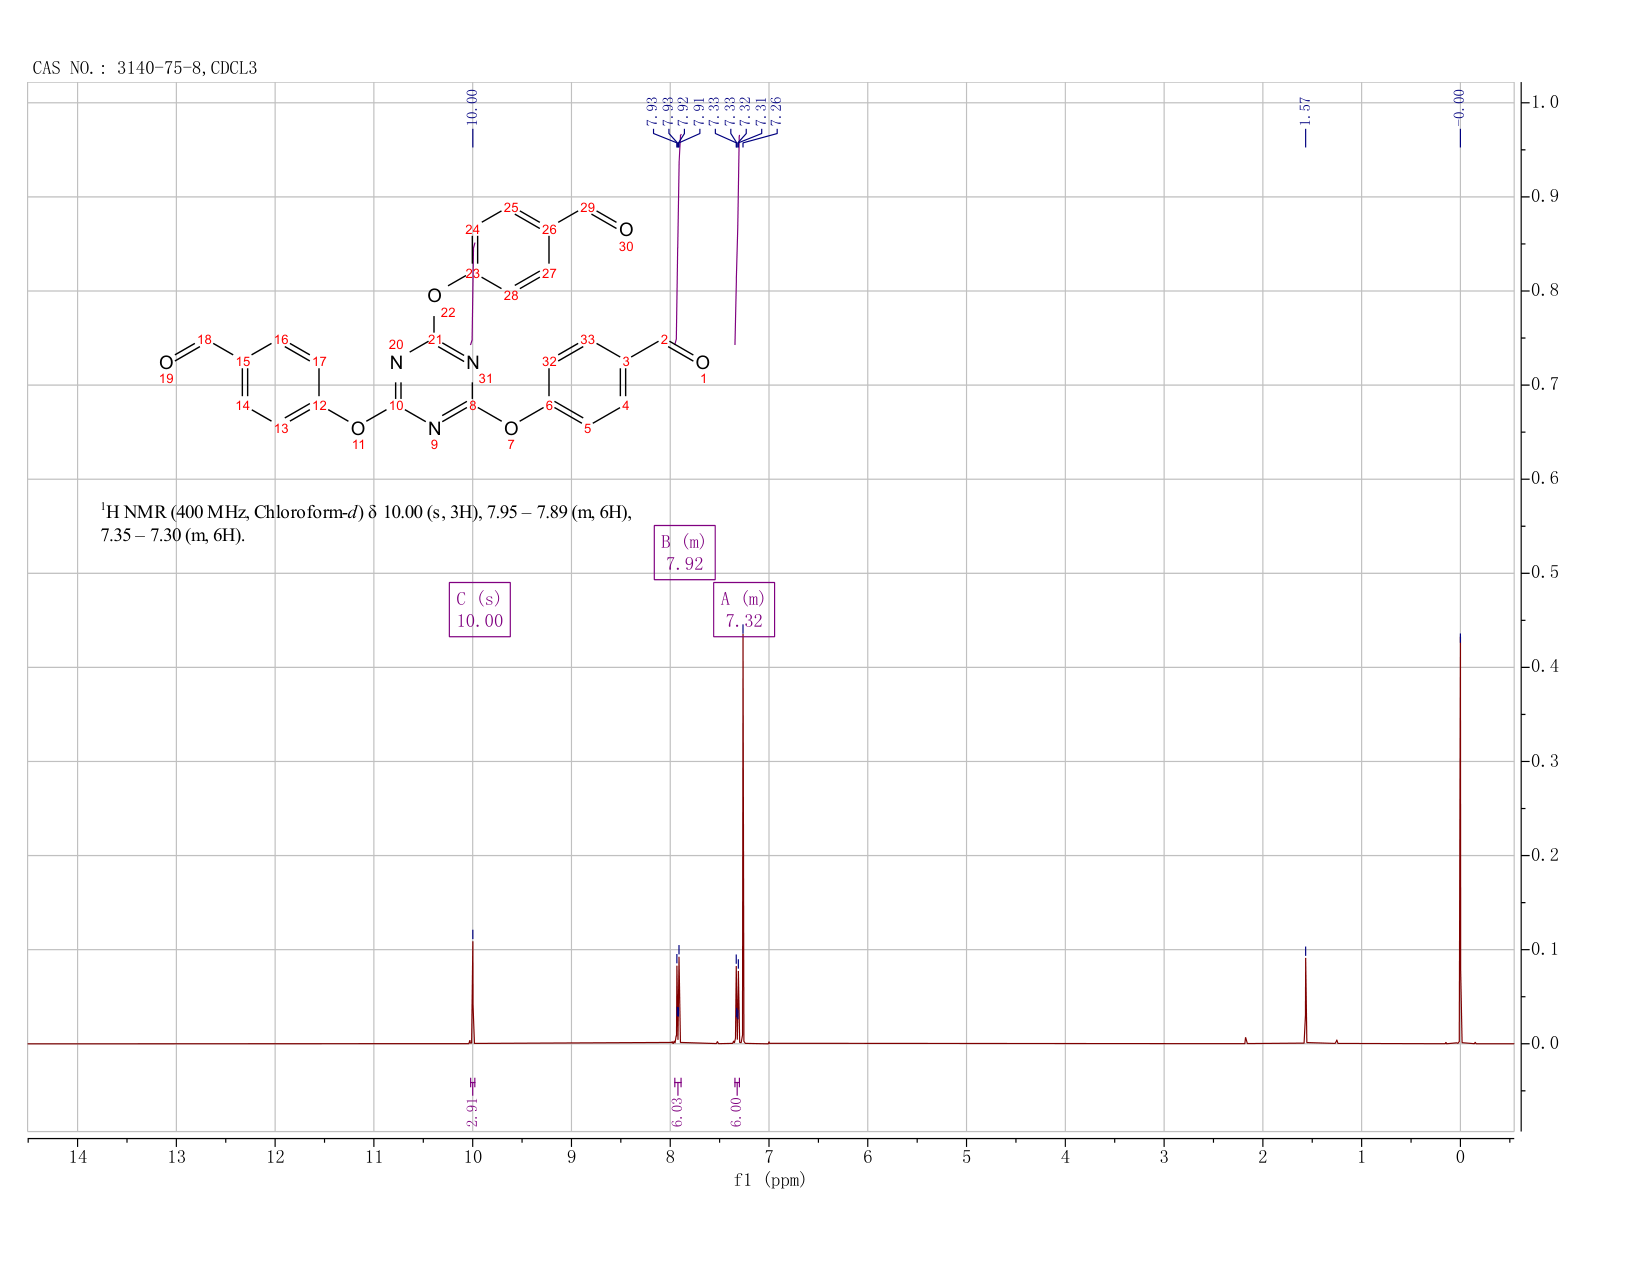
Task: Click the 0.4 intensity axis label
Action: point(1546,667)
